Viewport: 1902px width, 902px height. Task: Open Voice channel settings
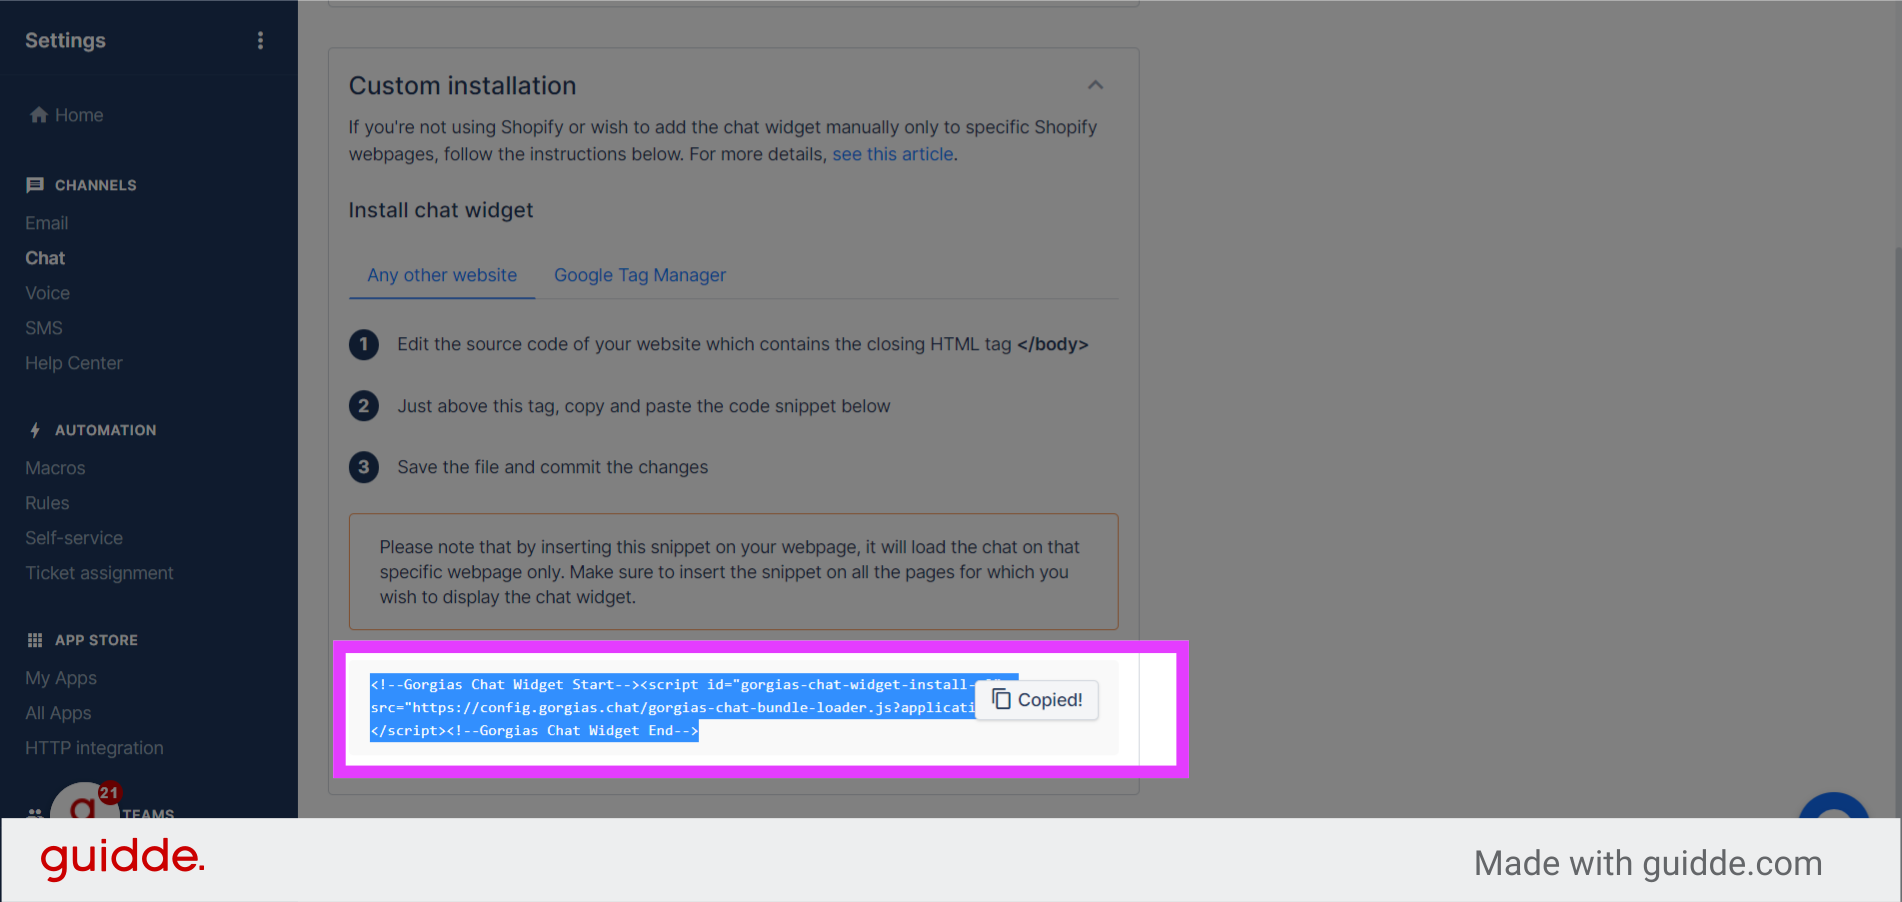47,293
